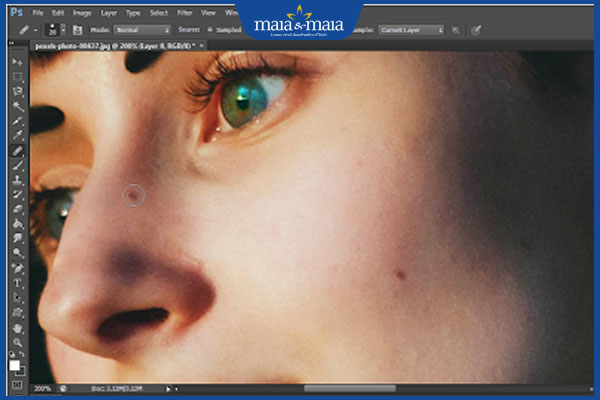Select the Eyedropper tool
This screenshot has height=400, width=600.
tap(17, 135)
